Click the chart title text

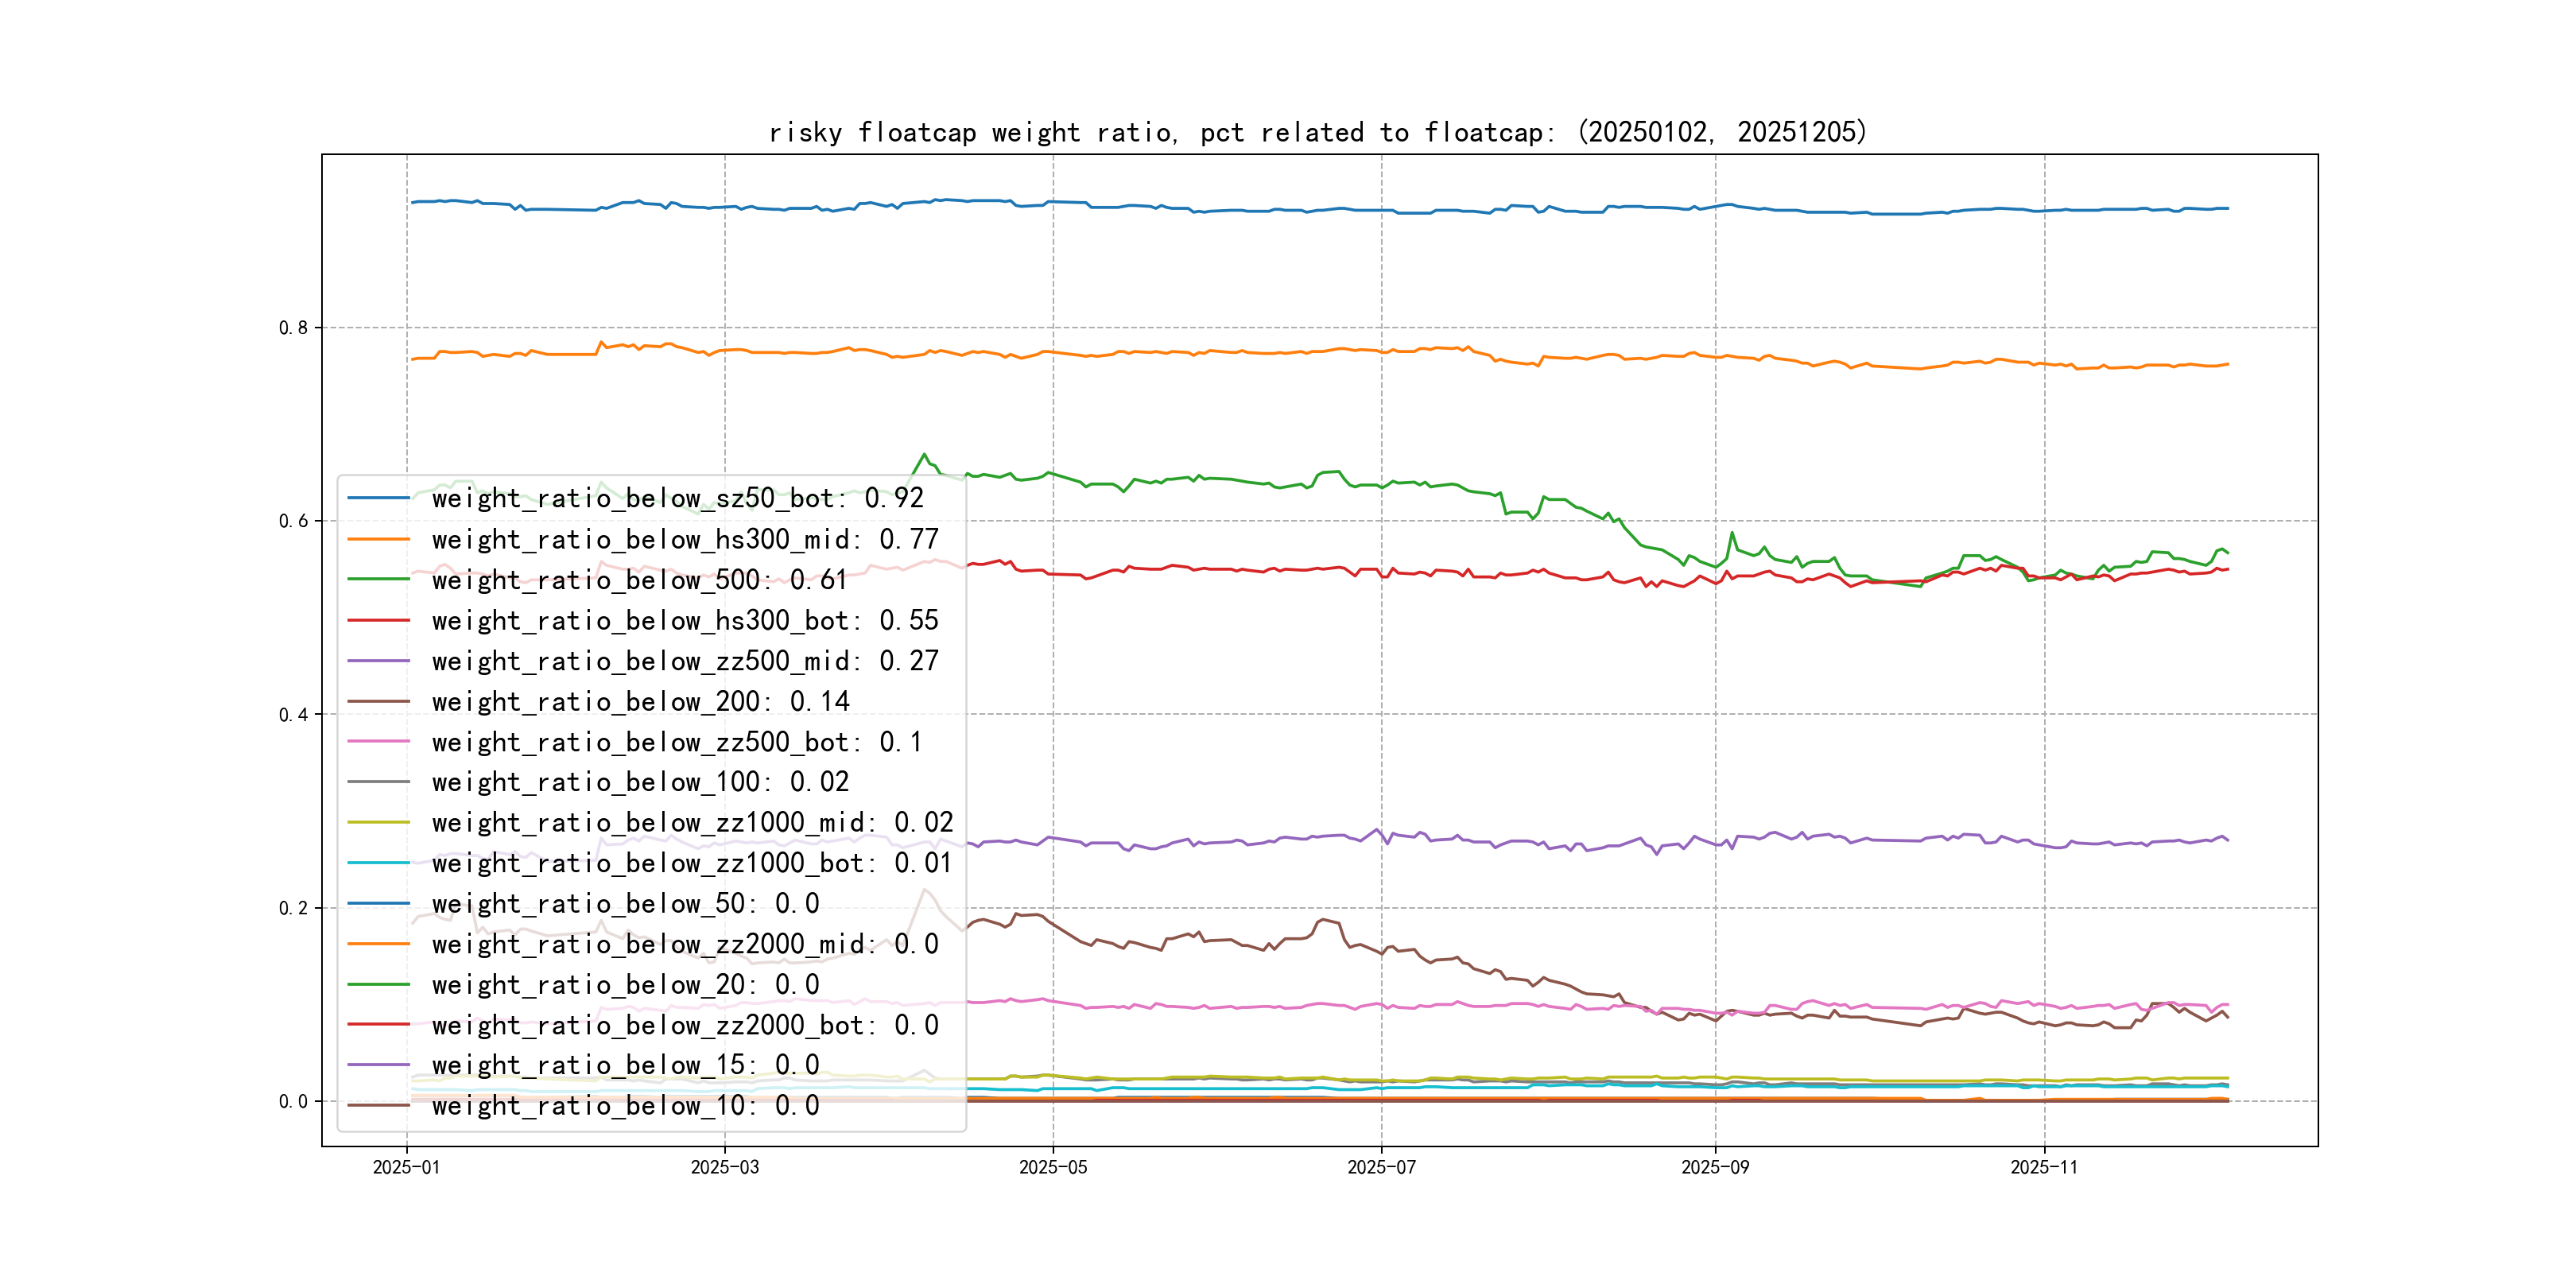pyautogui.click(x=1317, y=133)
